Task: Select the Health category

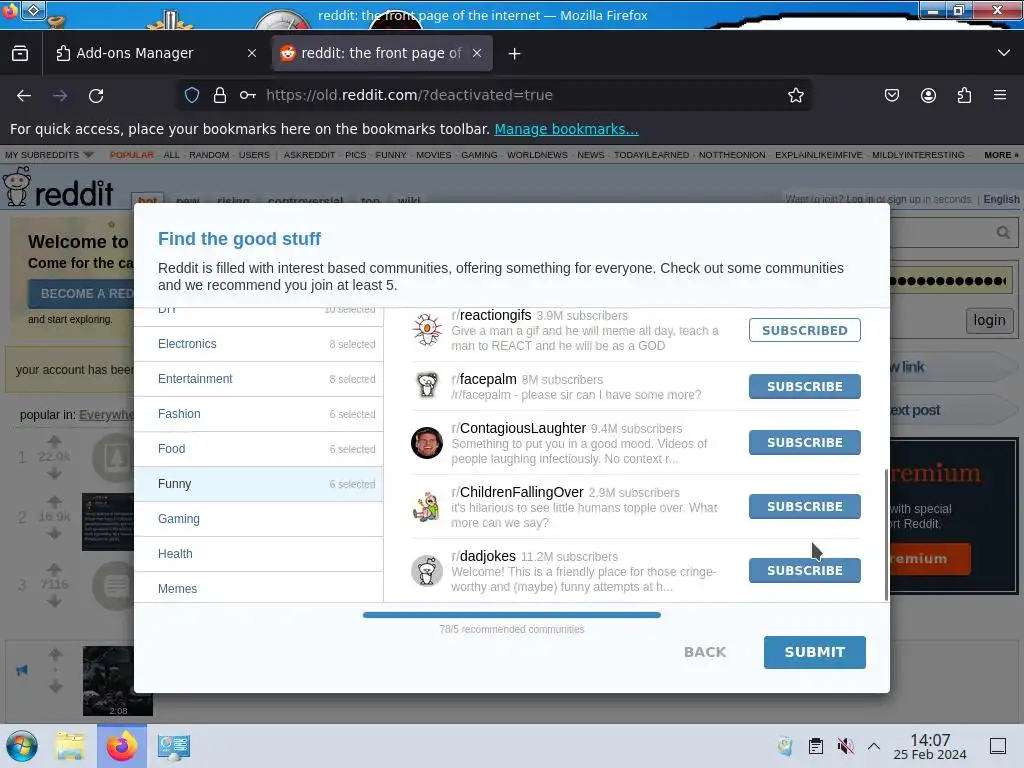Action: 259,554
